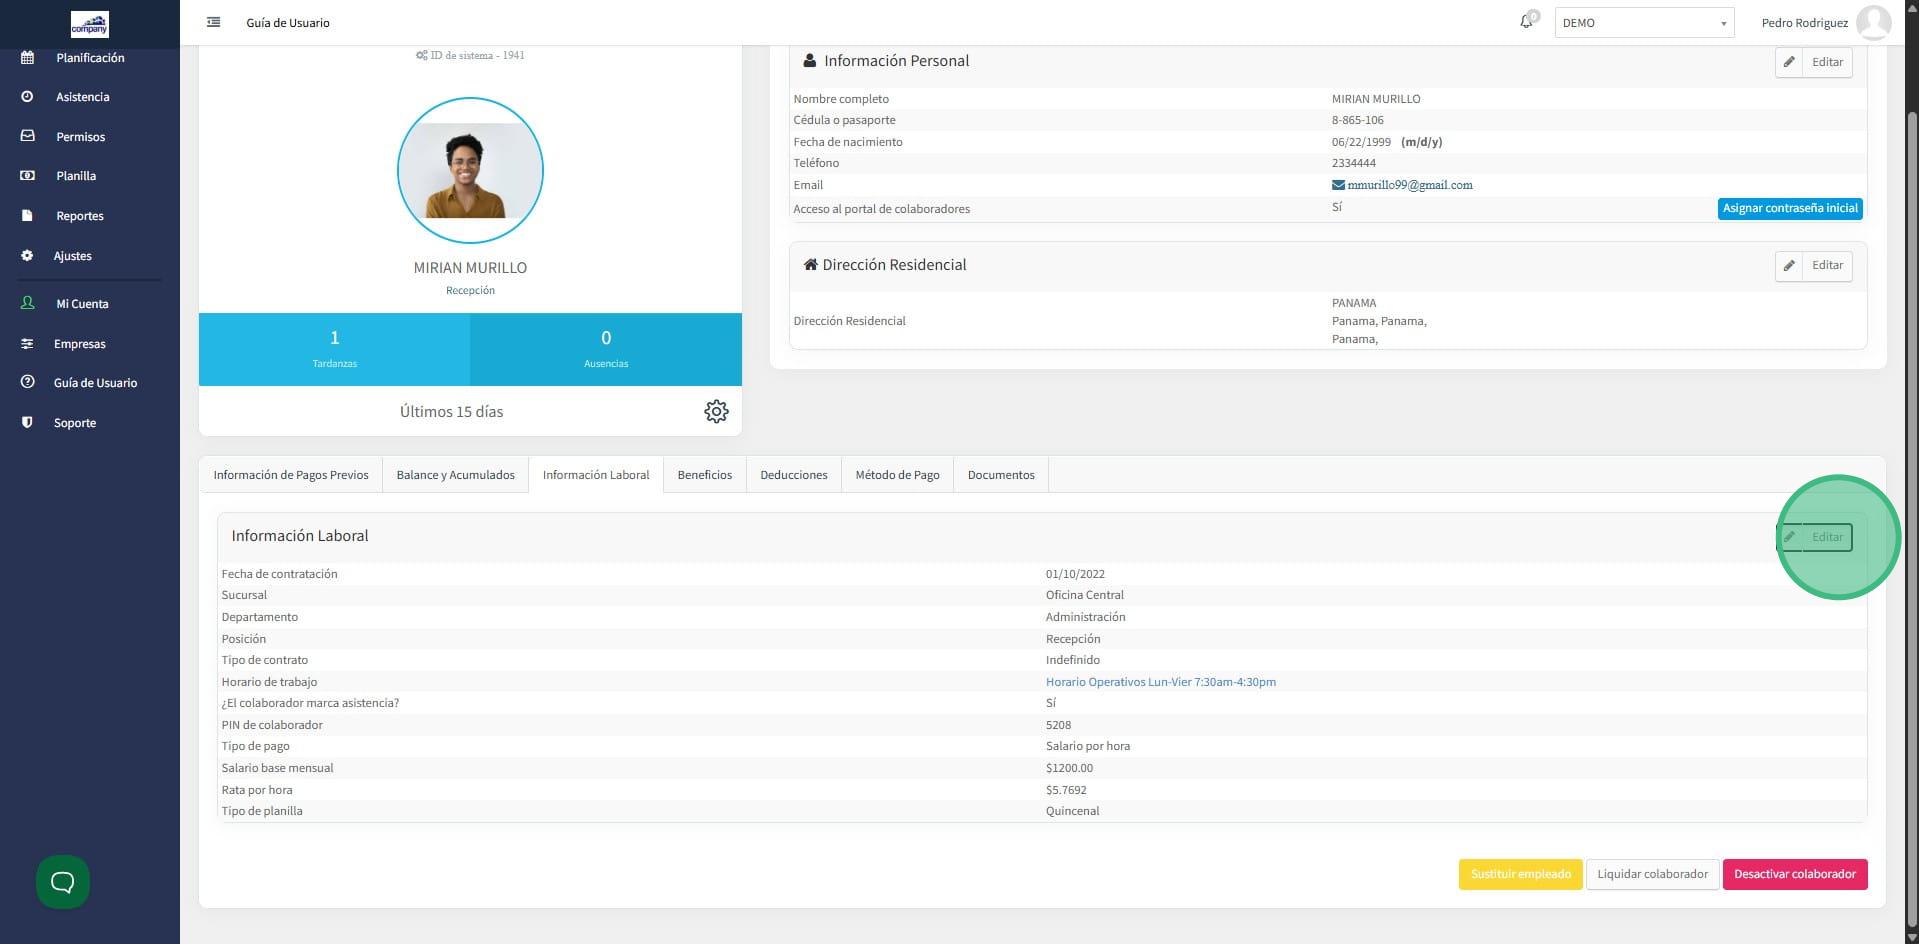Open the notifications bell icon
The width and height of the screenshot is (1919, 944).
(1526, 22)
